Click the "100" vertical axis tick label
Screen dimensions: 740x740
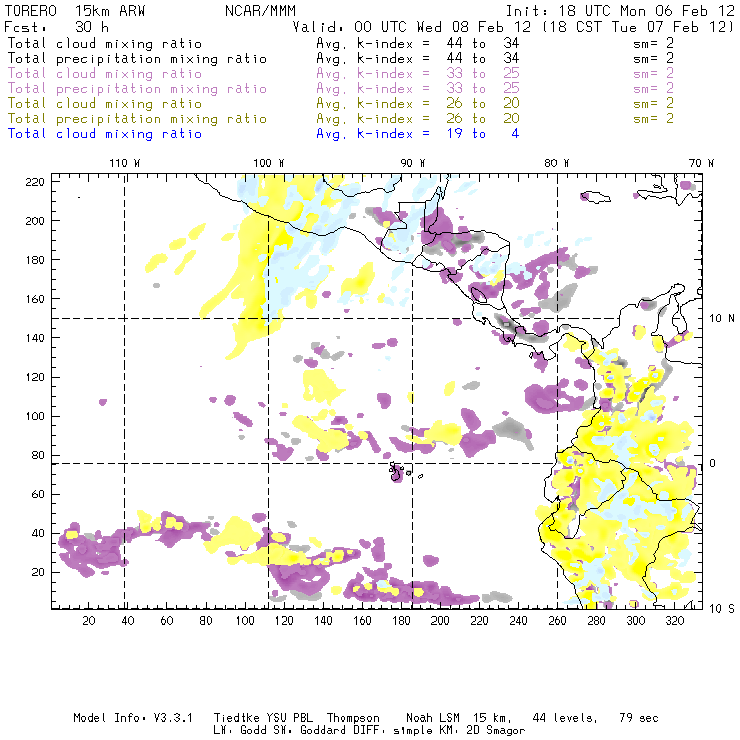tap(34, 416)
